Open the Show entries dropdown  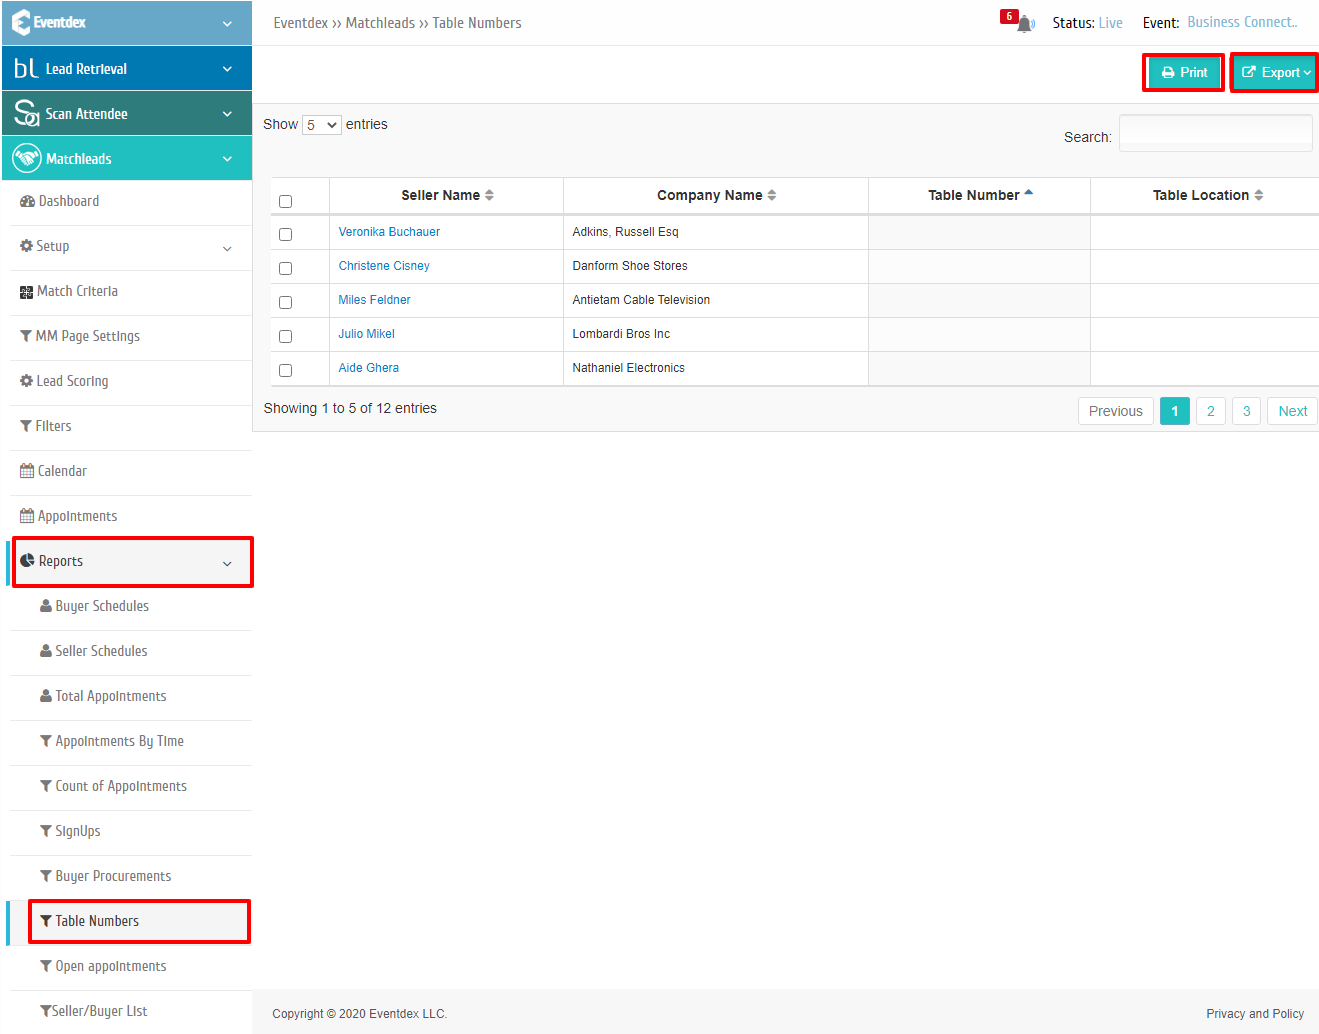click(322, 125)
